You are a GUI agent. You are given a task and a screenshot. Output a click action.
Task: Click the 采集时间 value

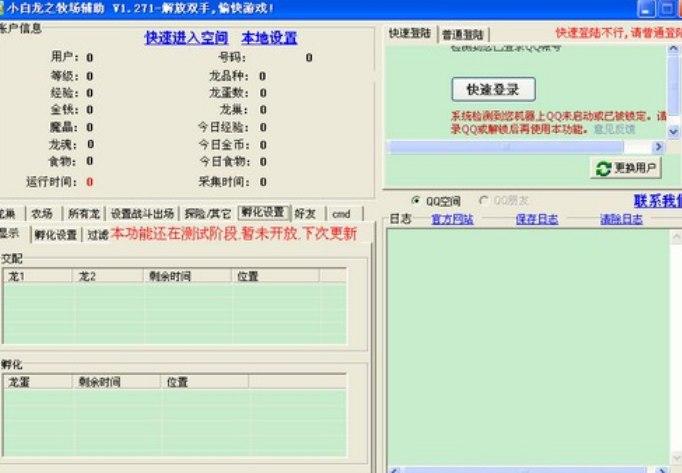point(263,182)
